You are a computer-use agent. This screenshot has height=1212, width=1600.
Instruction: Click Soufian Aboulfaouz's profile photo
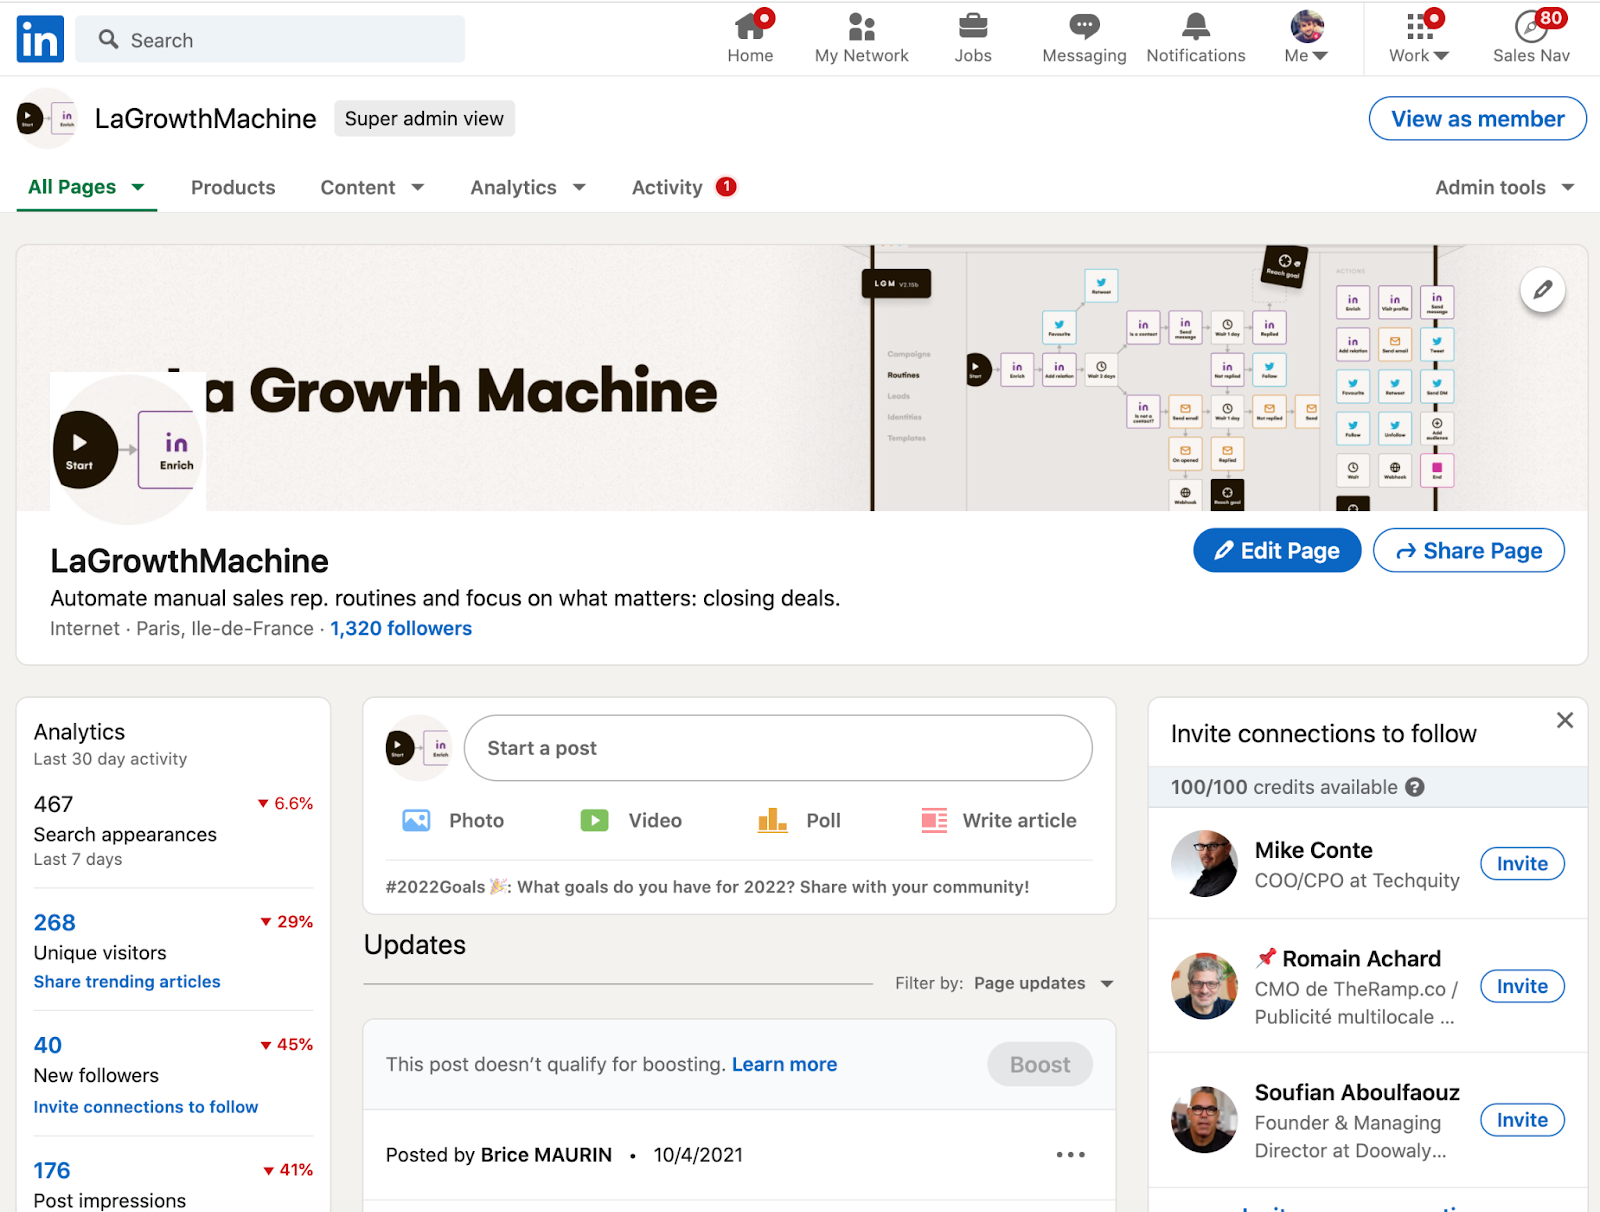pos(1204,1120)
